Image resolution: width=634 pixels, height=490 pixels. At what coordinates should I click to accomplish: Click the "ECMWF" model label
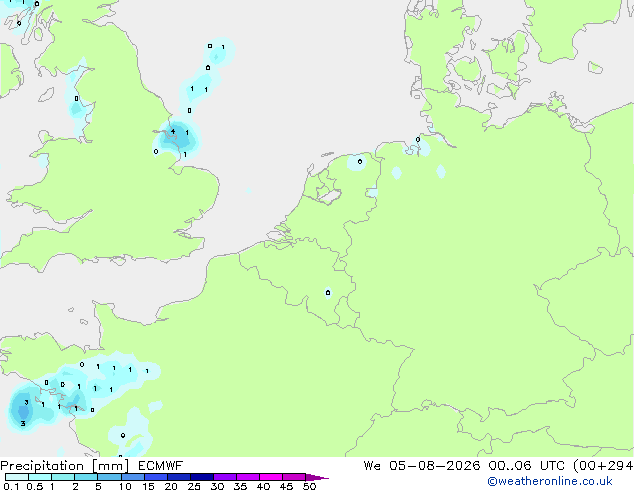161,466
